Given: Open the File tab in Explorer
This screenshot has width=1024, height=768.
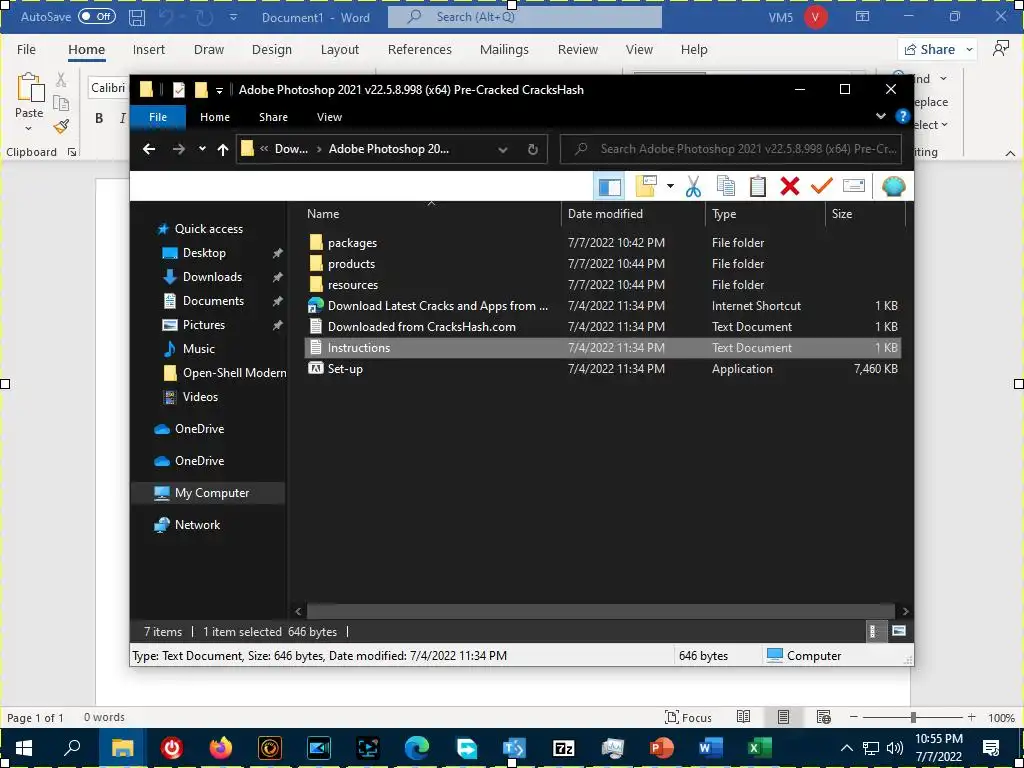Looking at the screenshot, I should point(158,117).
